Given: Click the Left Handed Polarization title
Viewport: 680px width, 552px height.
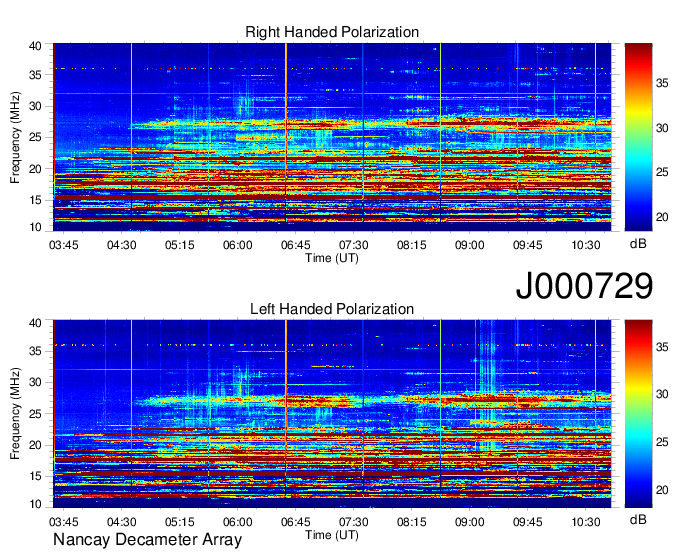Looking at the screenshot, I should click(332, 309).
